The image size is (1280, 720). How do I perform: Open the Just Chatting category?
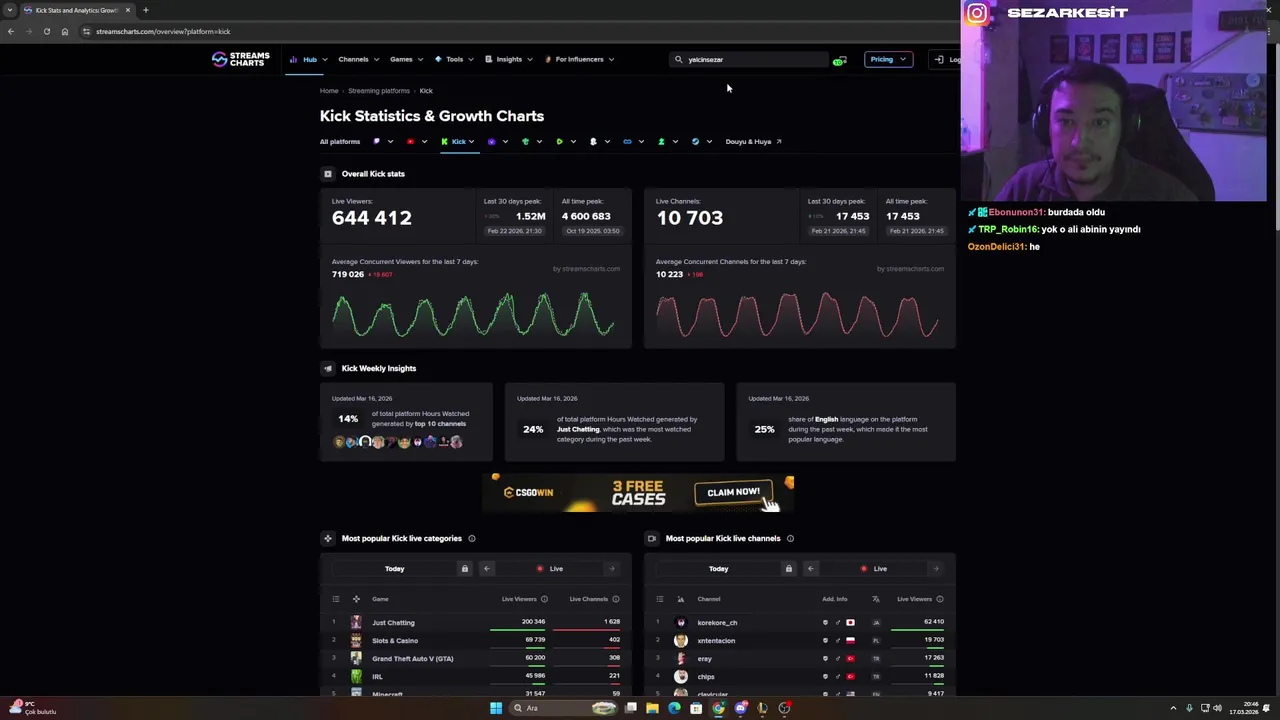point(393,622)
